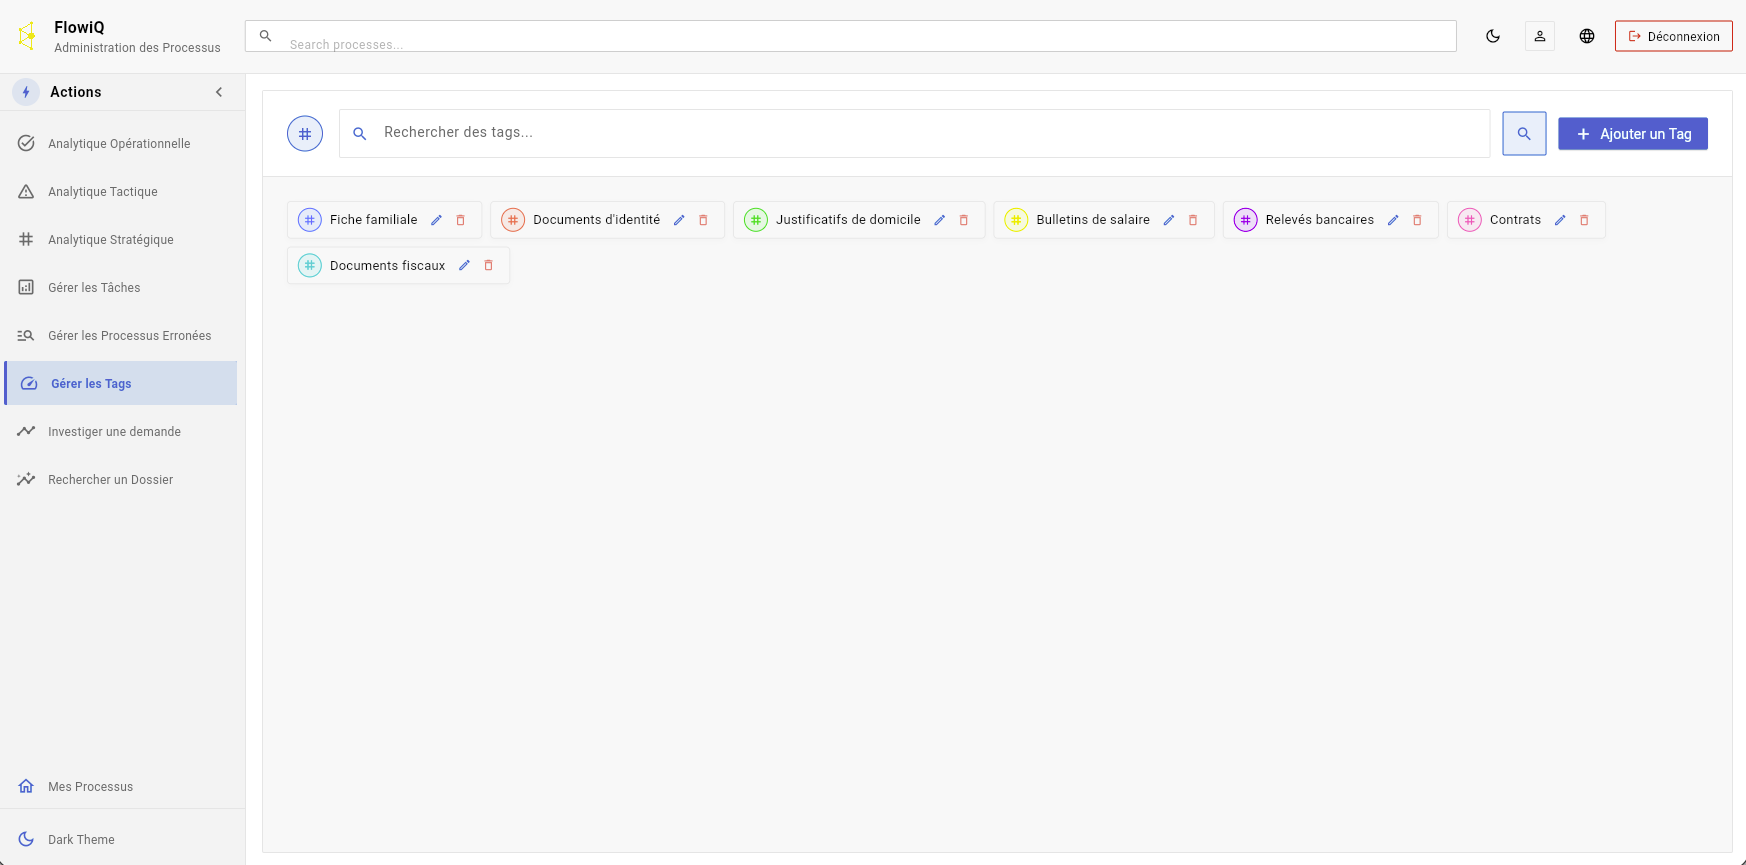The width and height of the screenshot is (1746, 865).
Task: Click the Relevés bancaires purple badge
Action: tap(1245, 220)
